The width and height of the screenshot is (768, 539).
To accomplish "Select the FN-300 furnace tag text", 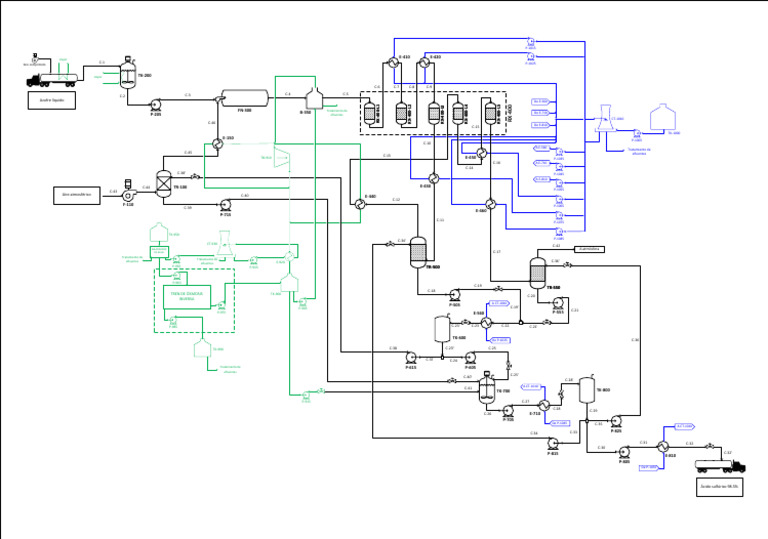I will point(245,110).
